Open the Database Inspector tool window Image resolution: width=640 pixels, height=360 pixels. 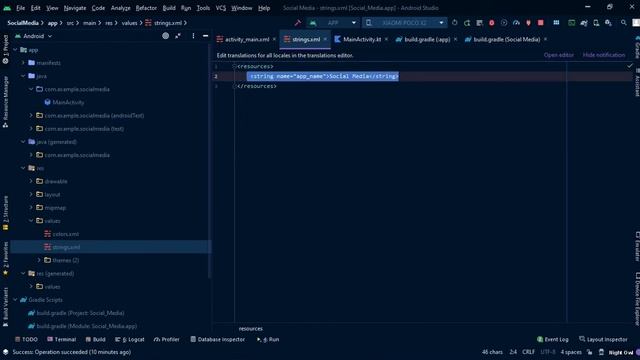[x=218, y=339]
